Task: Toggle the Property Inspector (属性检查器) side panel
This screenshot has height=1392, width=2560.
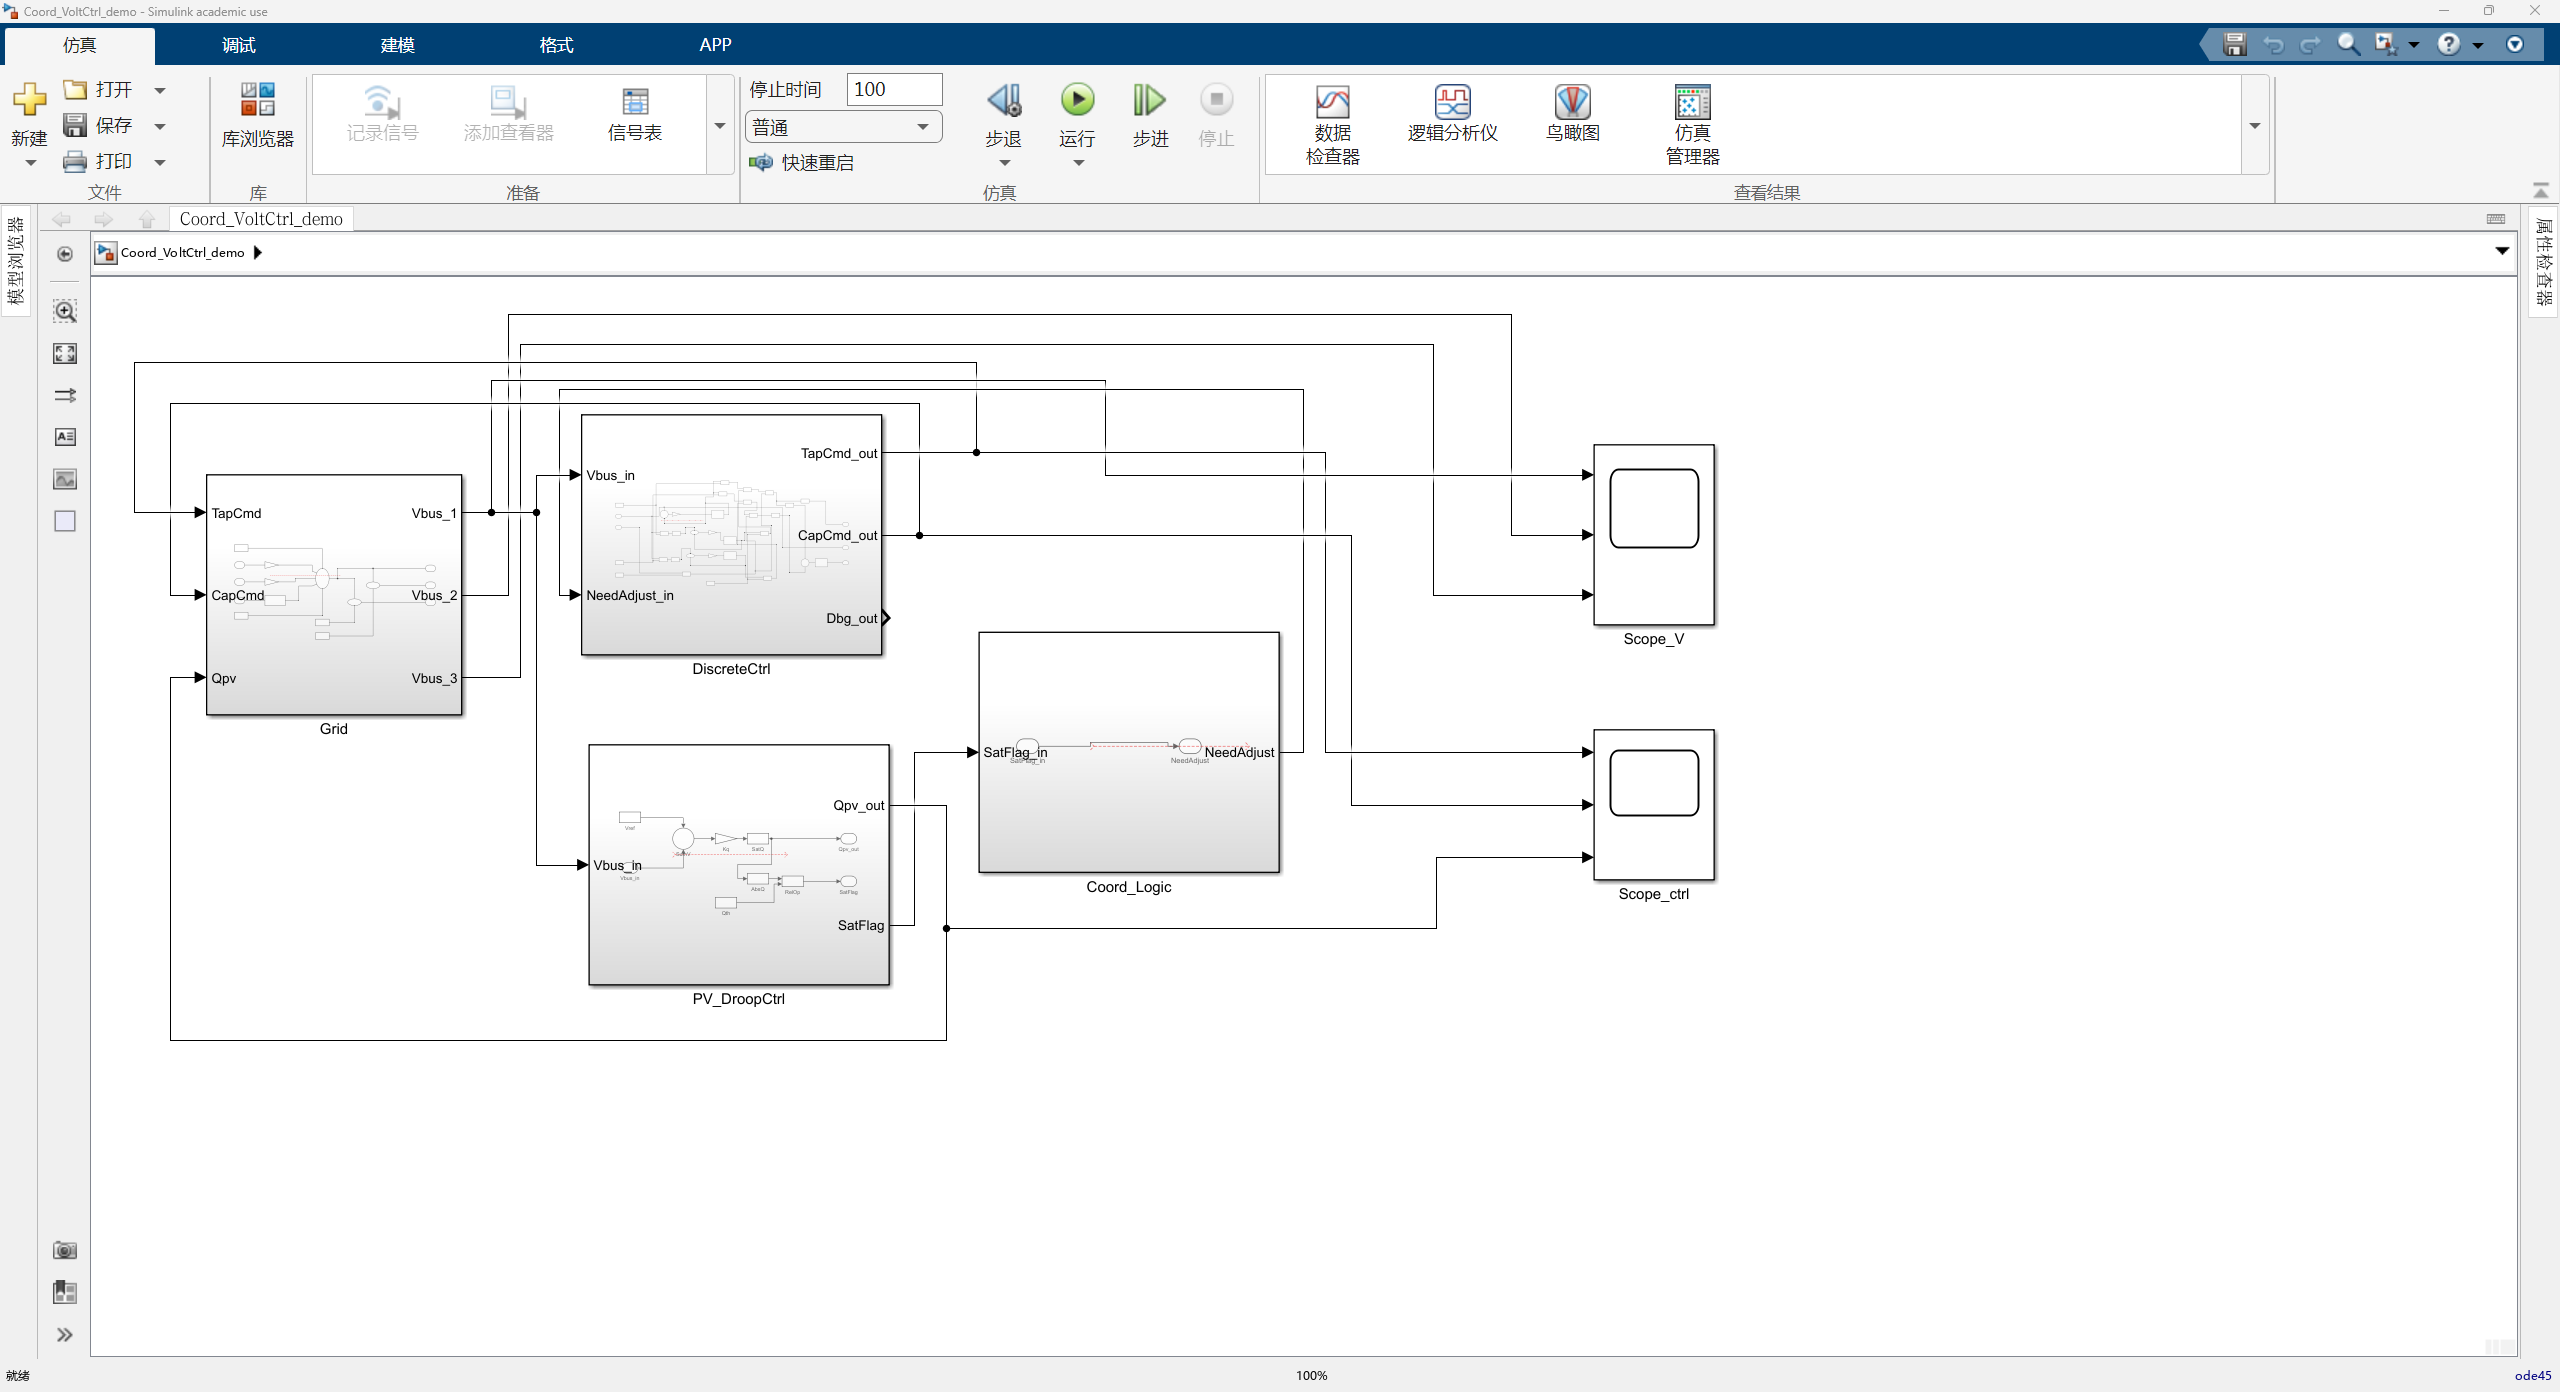Action: (x=2543, y=260)
